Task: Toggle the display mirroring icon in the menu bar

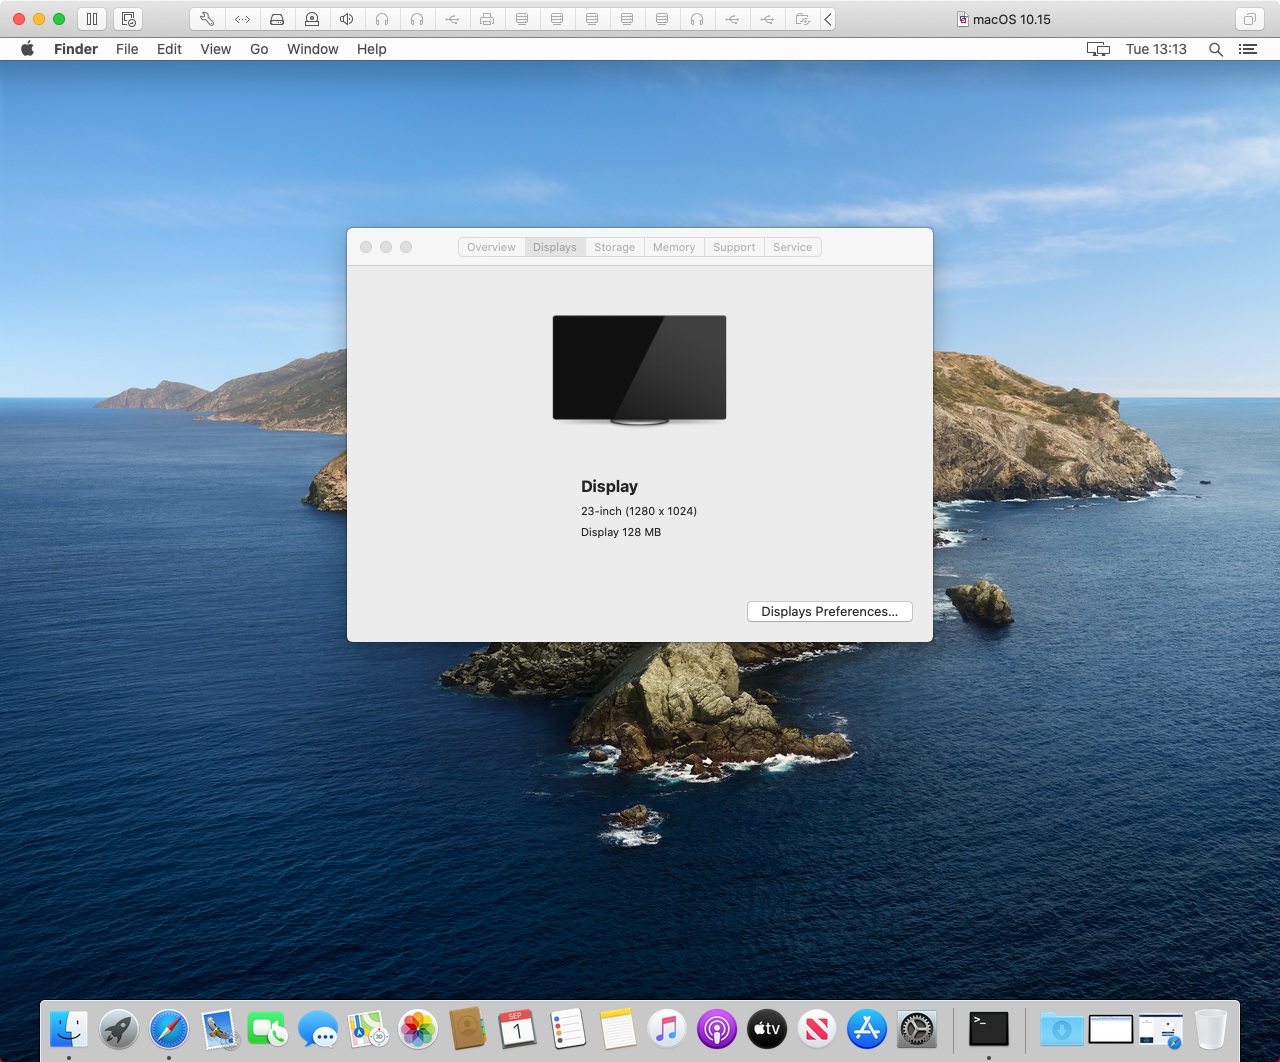Action: pyautogui.click(x=1098, y=49)
